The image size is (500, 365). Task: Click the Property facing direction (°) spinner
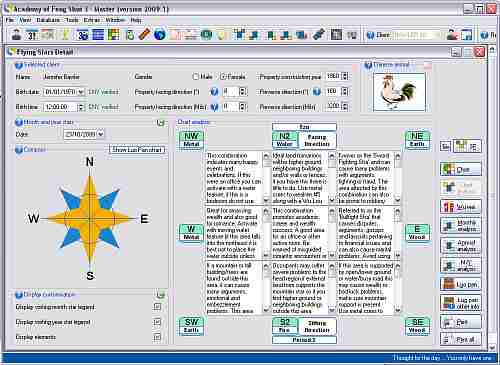243,91
